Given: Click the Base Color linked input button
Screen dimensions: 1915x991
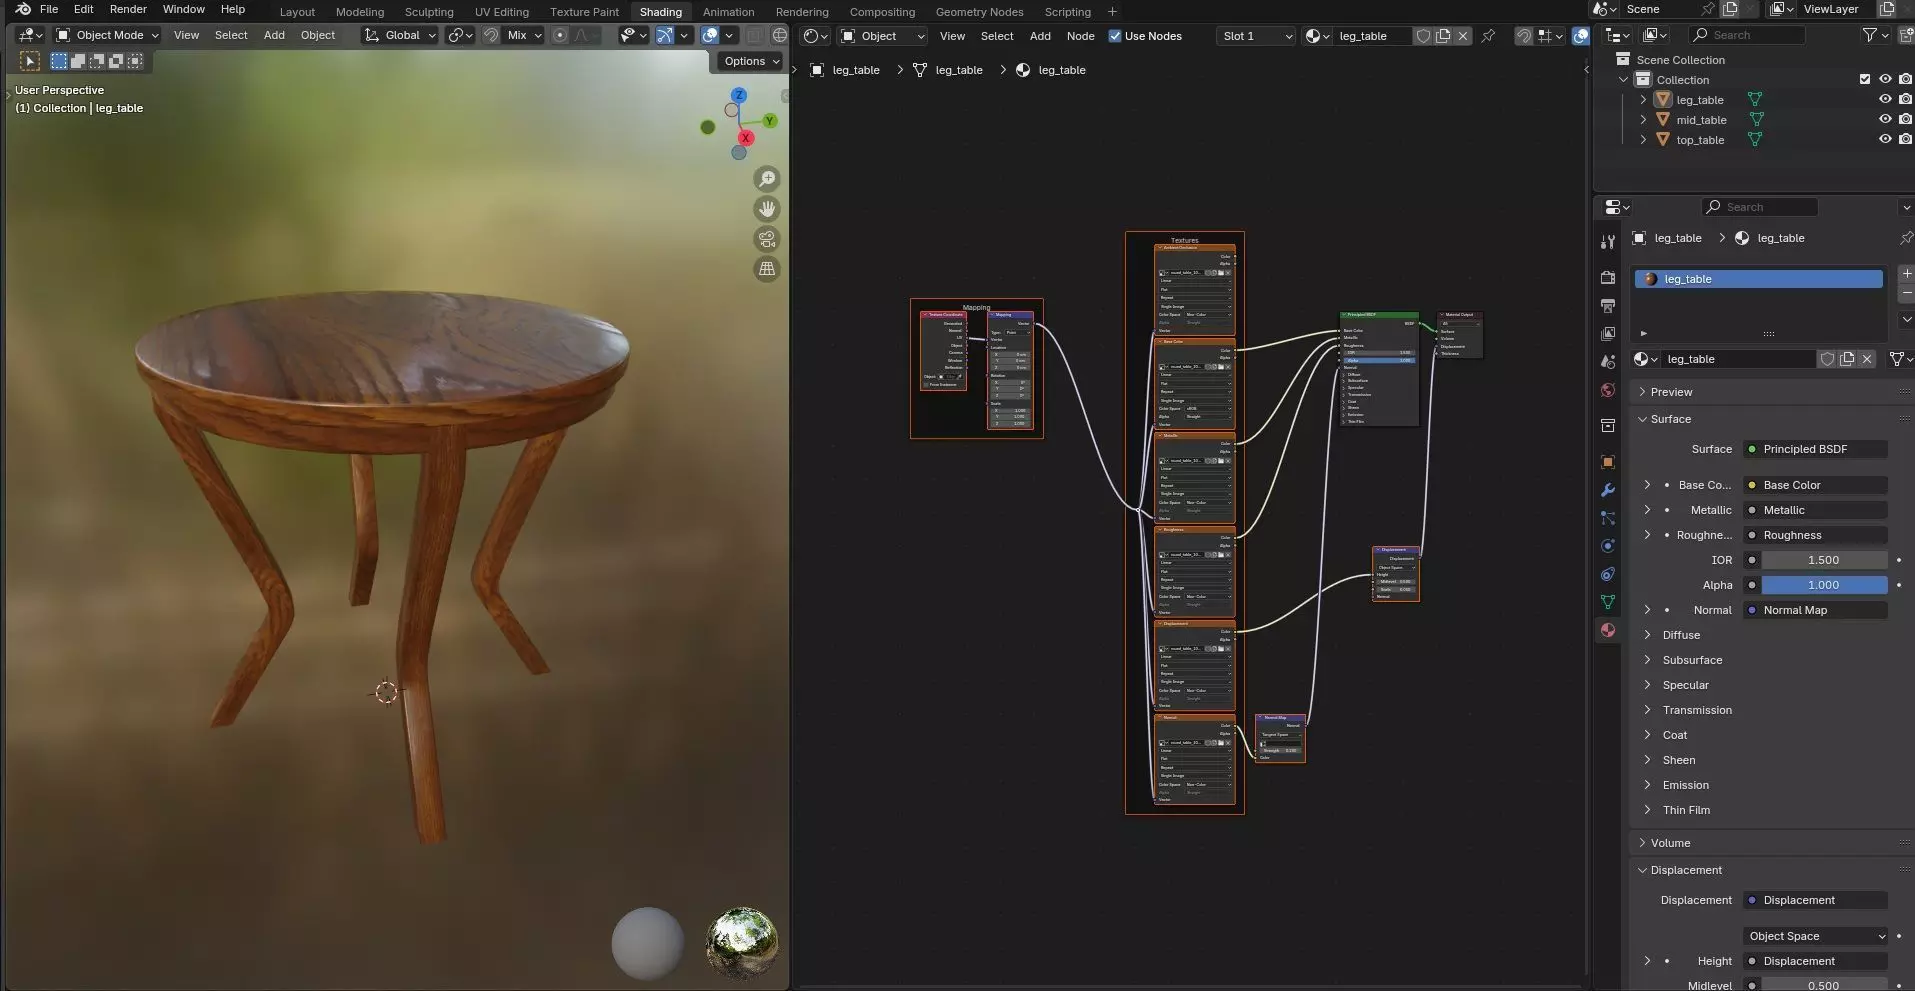Looking at the screenshot, I should (1815, 485).
